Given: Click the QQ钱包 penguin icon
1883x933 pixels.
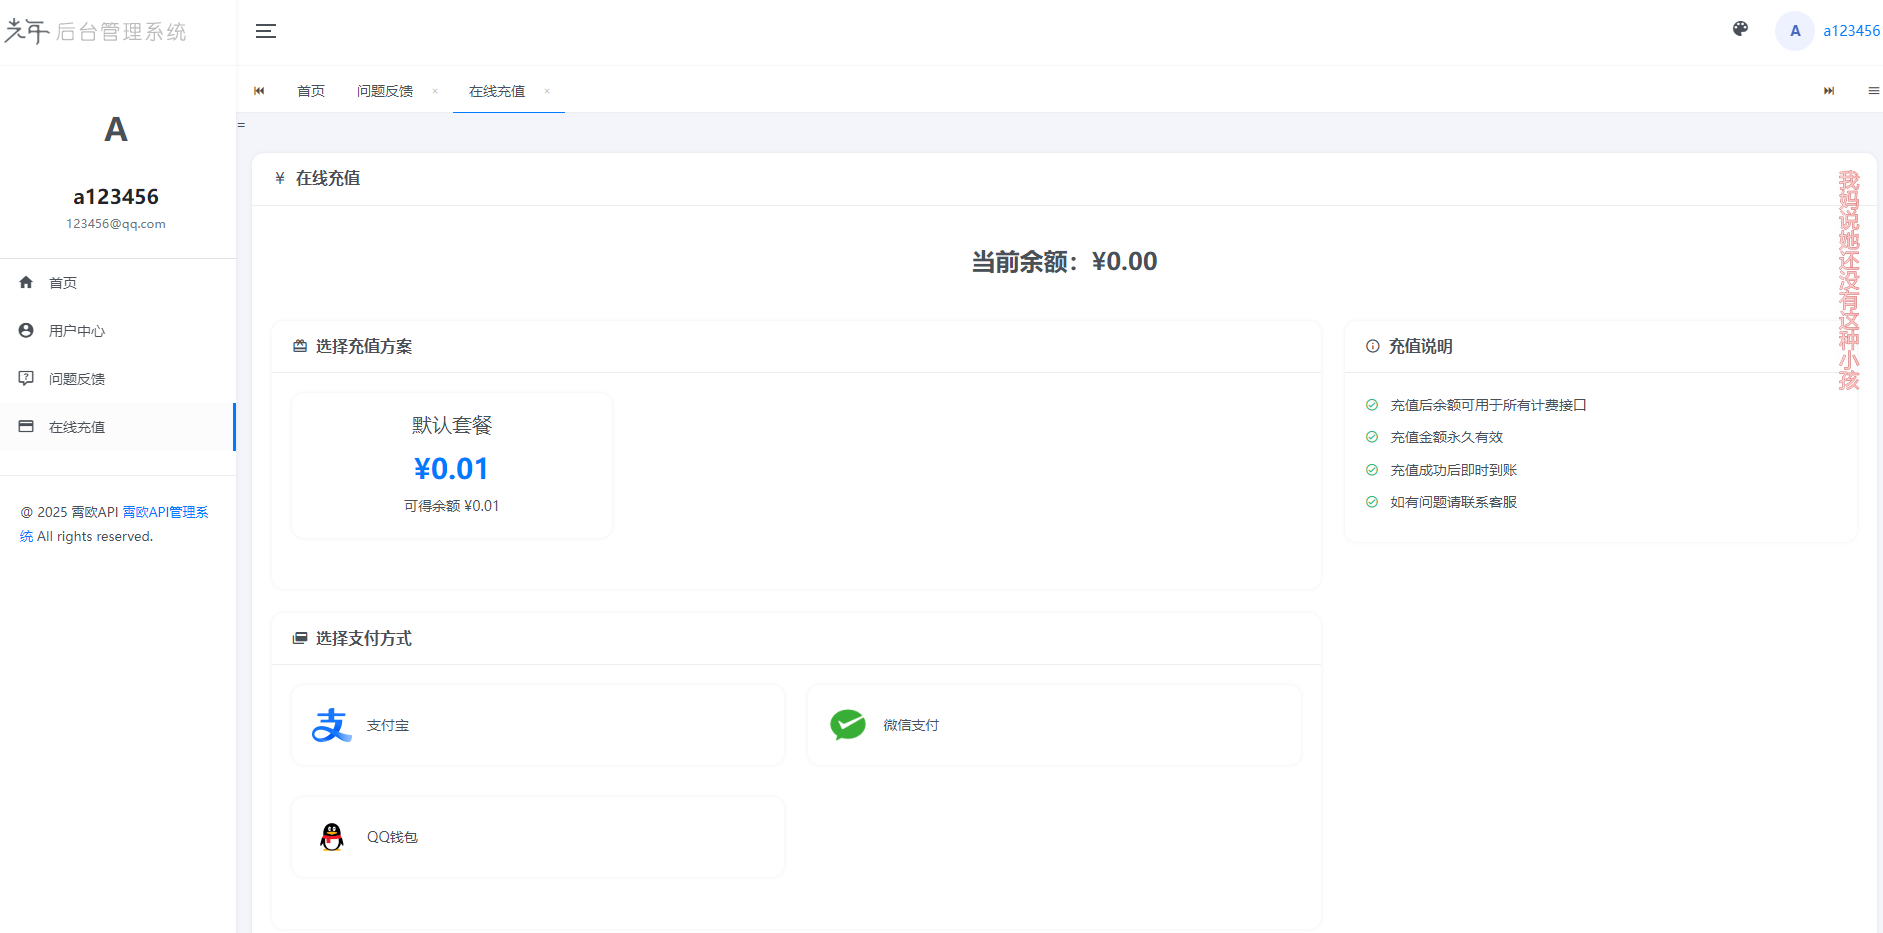Looking at the screenshot, I should click(x=332, y=836).
